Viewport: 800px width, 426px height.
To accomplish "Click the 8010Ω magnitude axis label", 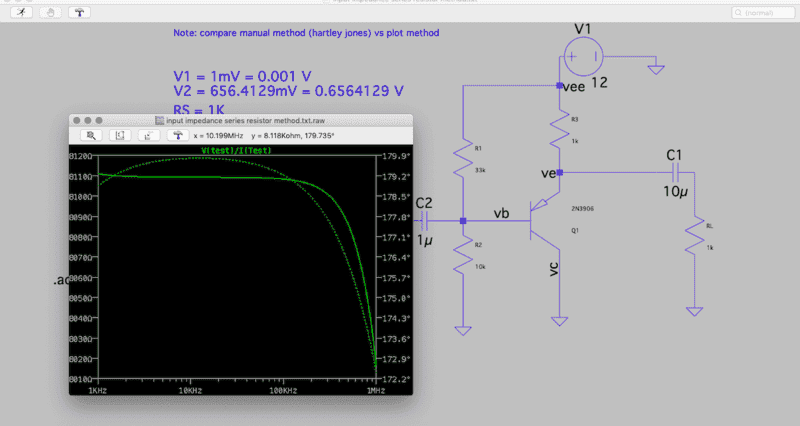I will coord(81,379).
